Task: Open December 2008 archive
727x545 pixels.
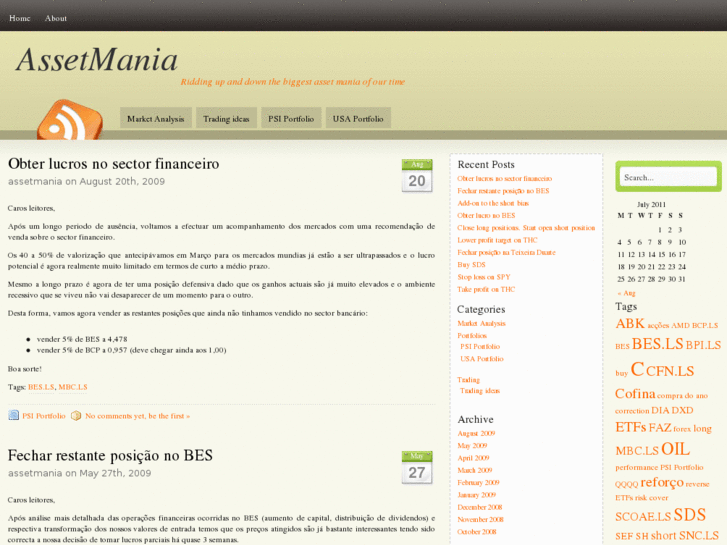Action: pyautogui.click(x=480, y=507)
